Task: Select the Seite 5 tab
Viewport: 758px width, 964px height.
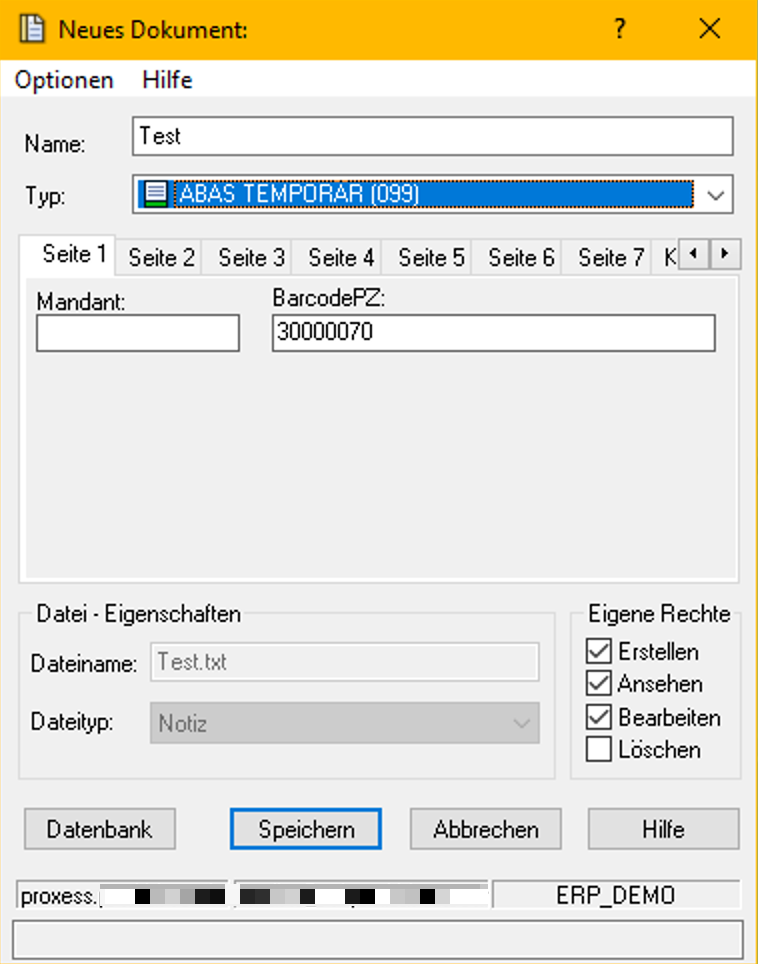Action: tap(431, 258)
